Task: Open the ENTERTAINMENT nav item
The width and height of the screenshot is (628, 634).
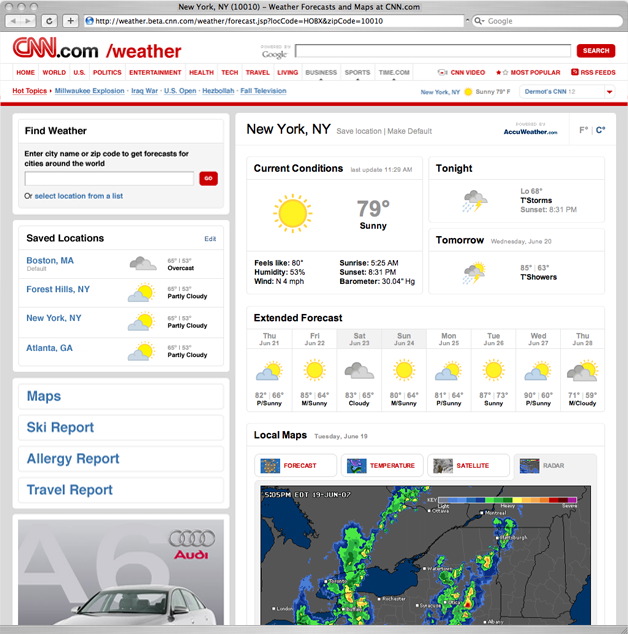Action: coord(155,72)
